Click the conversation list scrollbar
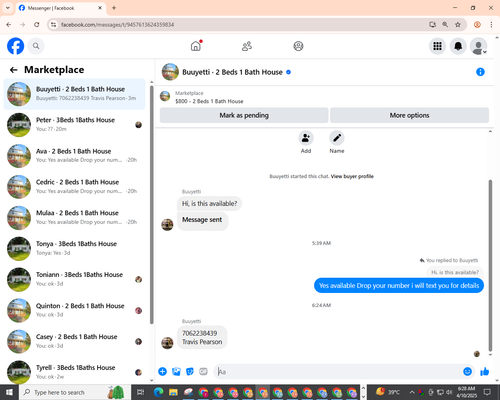Viewport: 500px width, 400px height. tap(152, 205)
